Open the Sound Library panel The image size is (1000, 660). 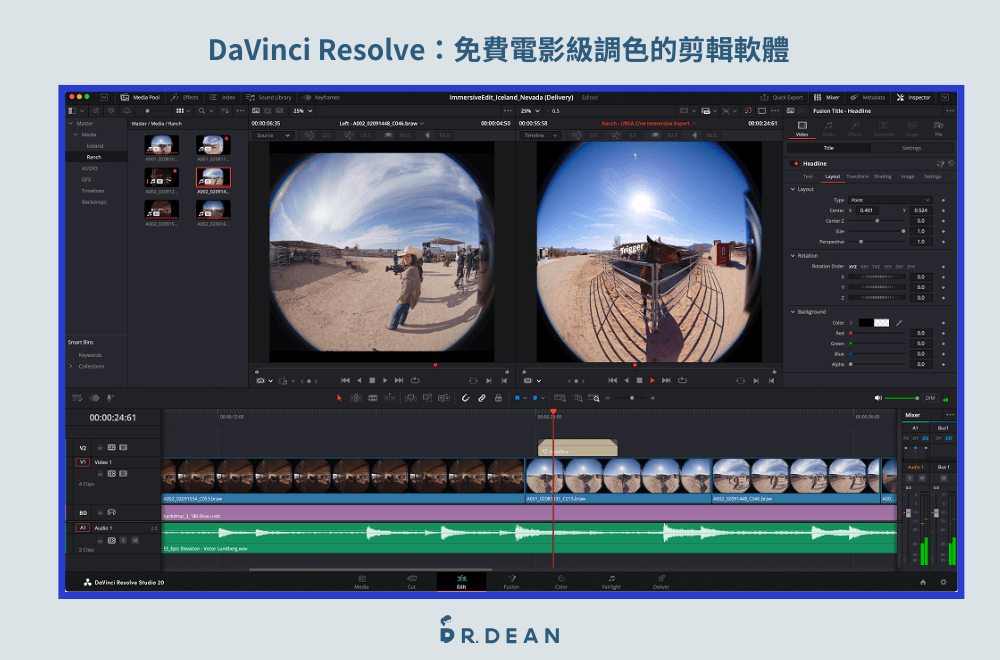click(268, 98)
